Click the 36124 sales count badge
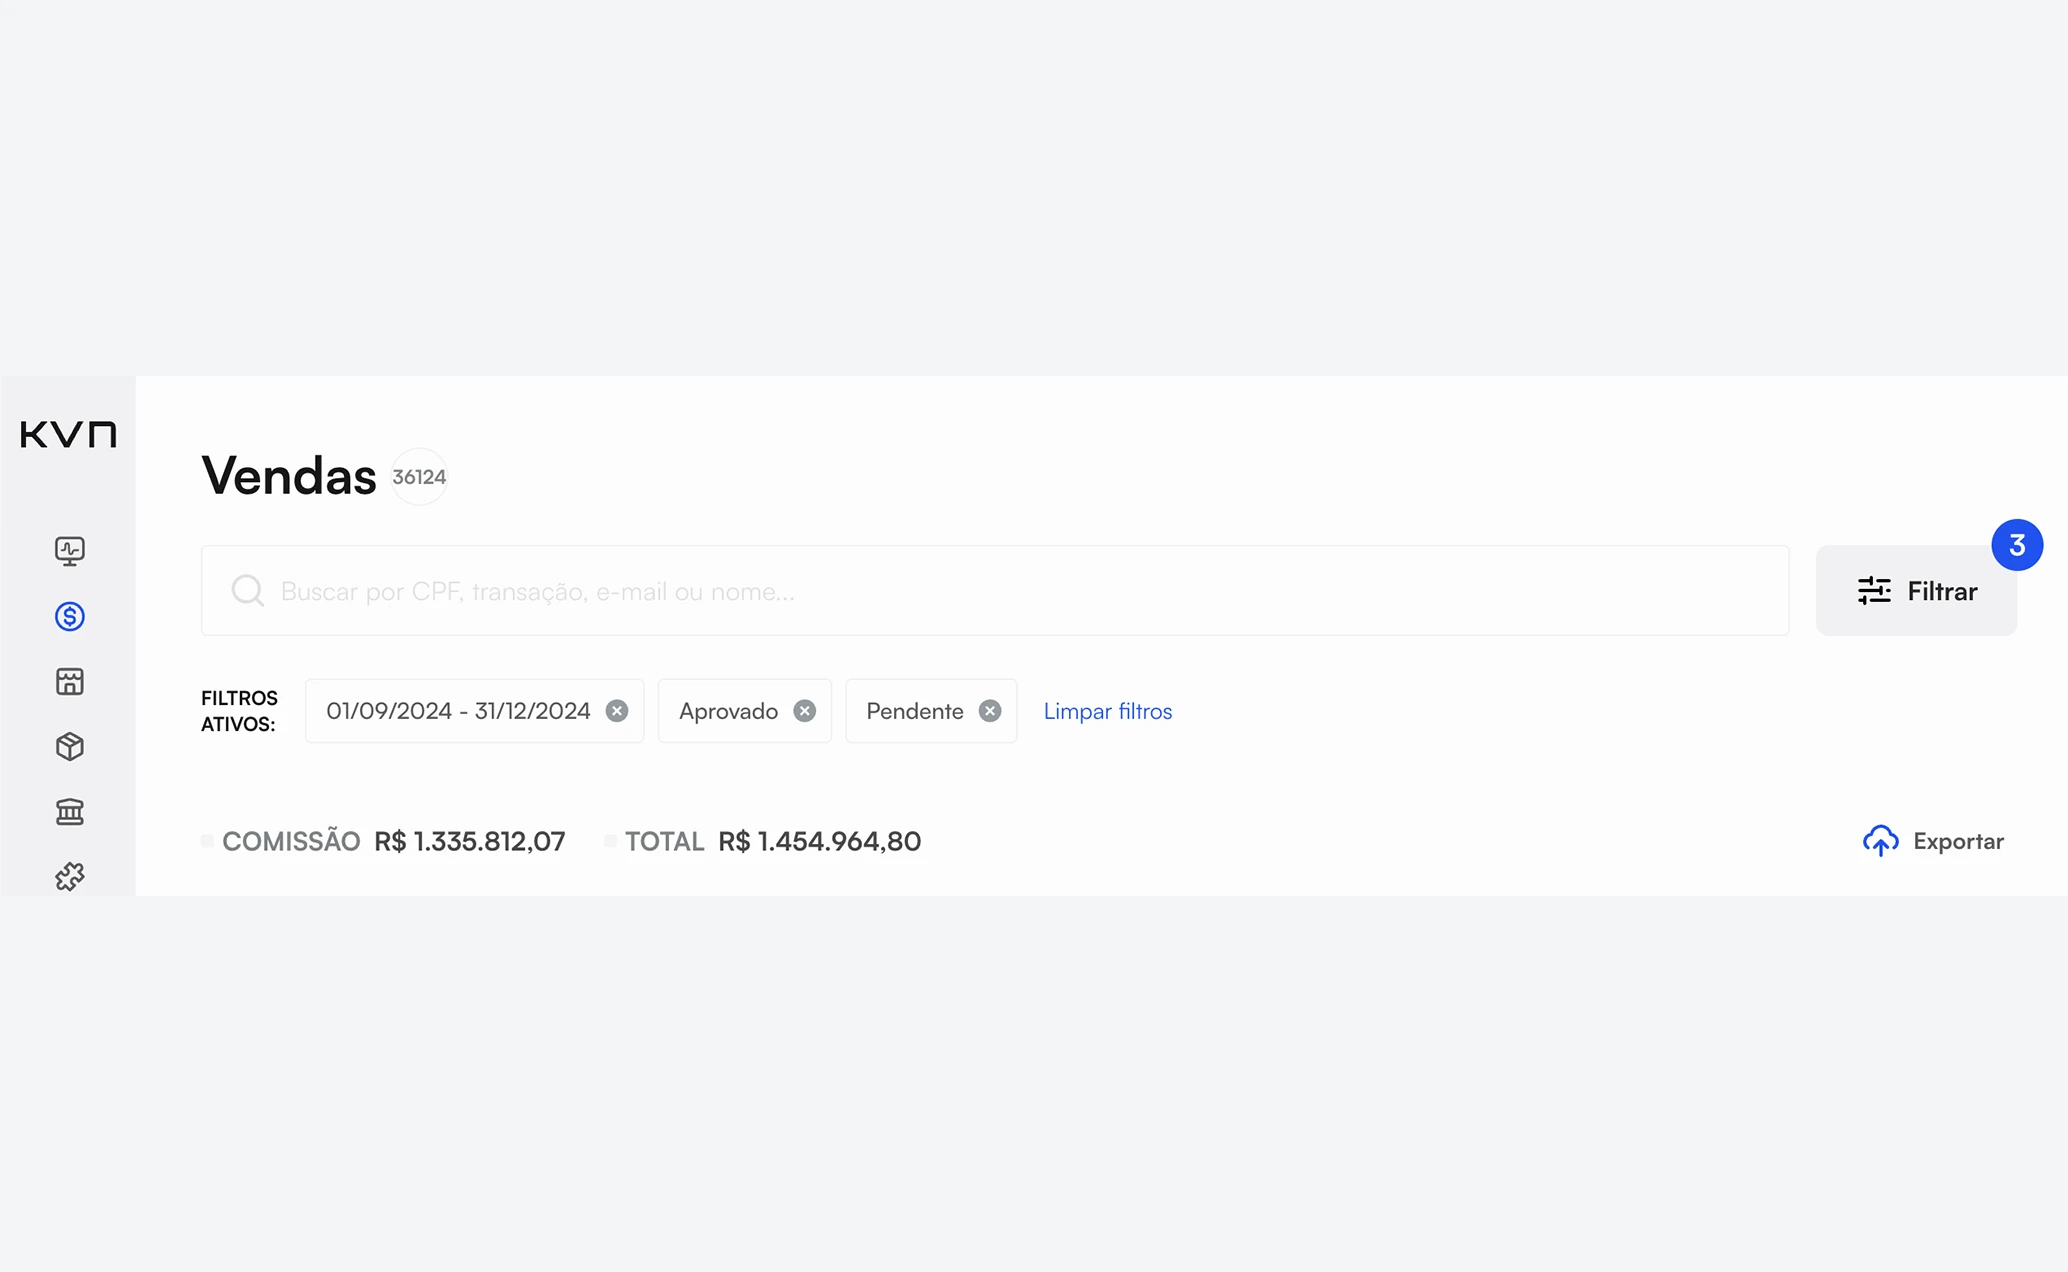The height and width of the screenshot is (1272, 2068). [x=419, y=477]
